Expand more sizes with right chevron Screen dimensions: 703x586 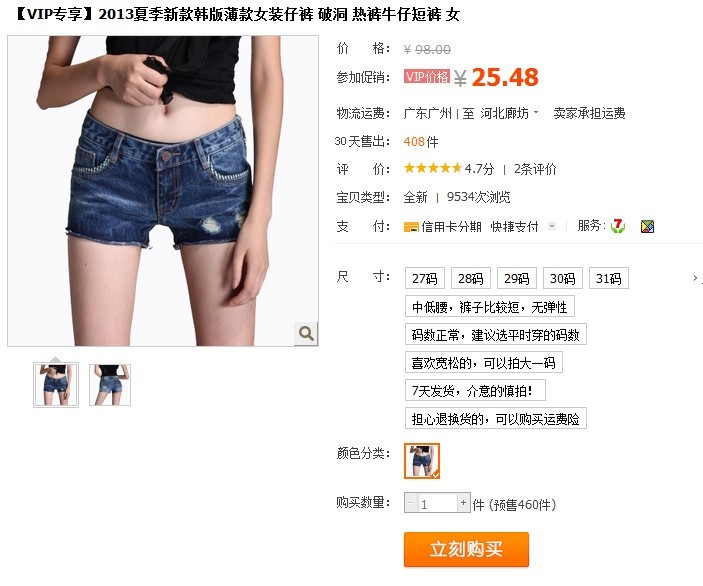[x=695, y=278]
